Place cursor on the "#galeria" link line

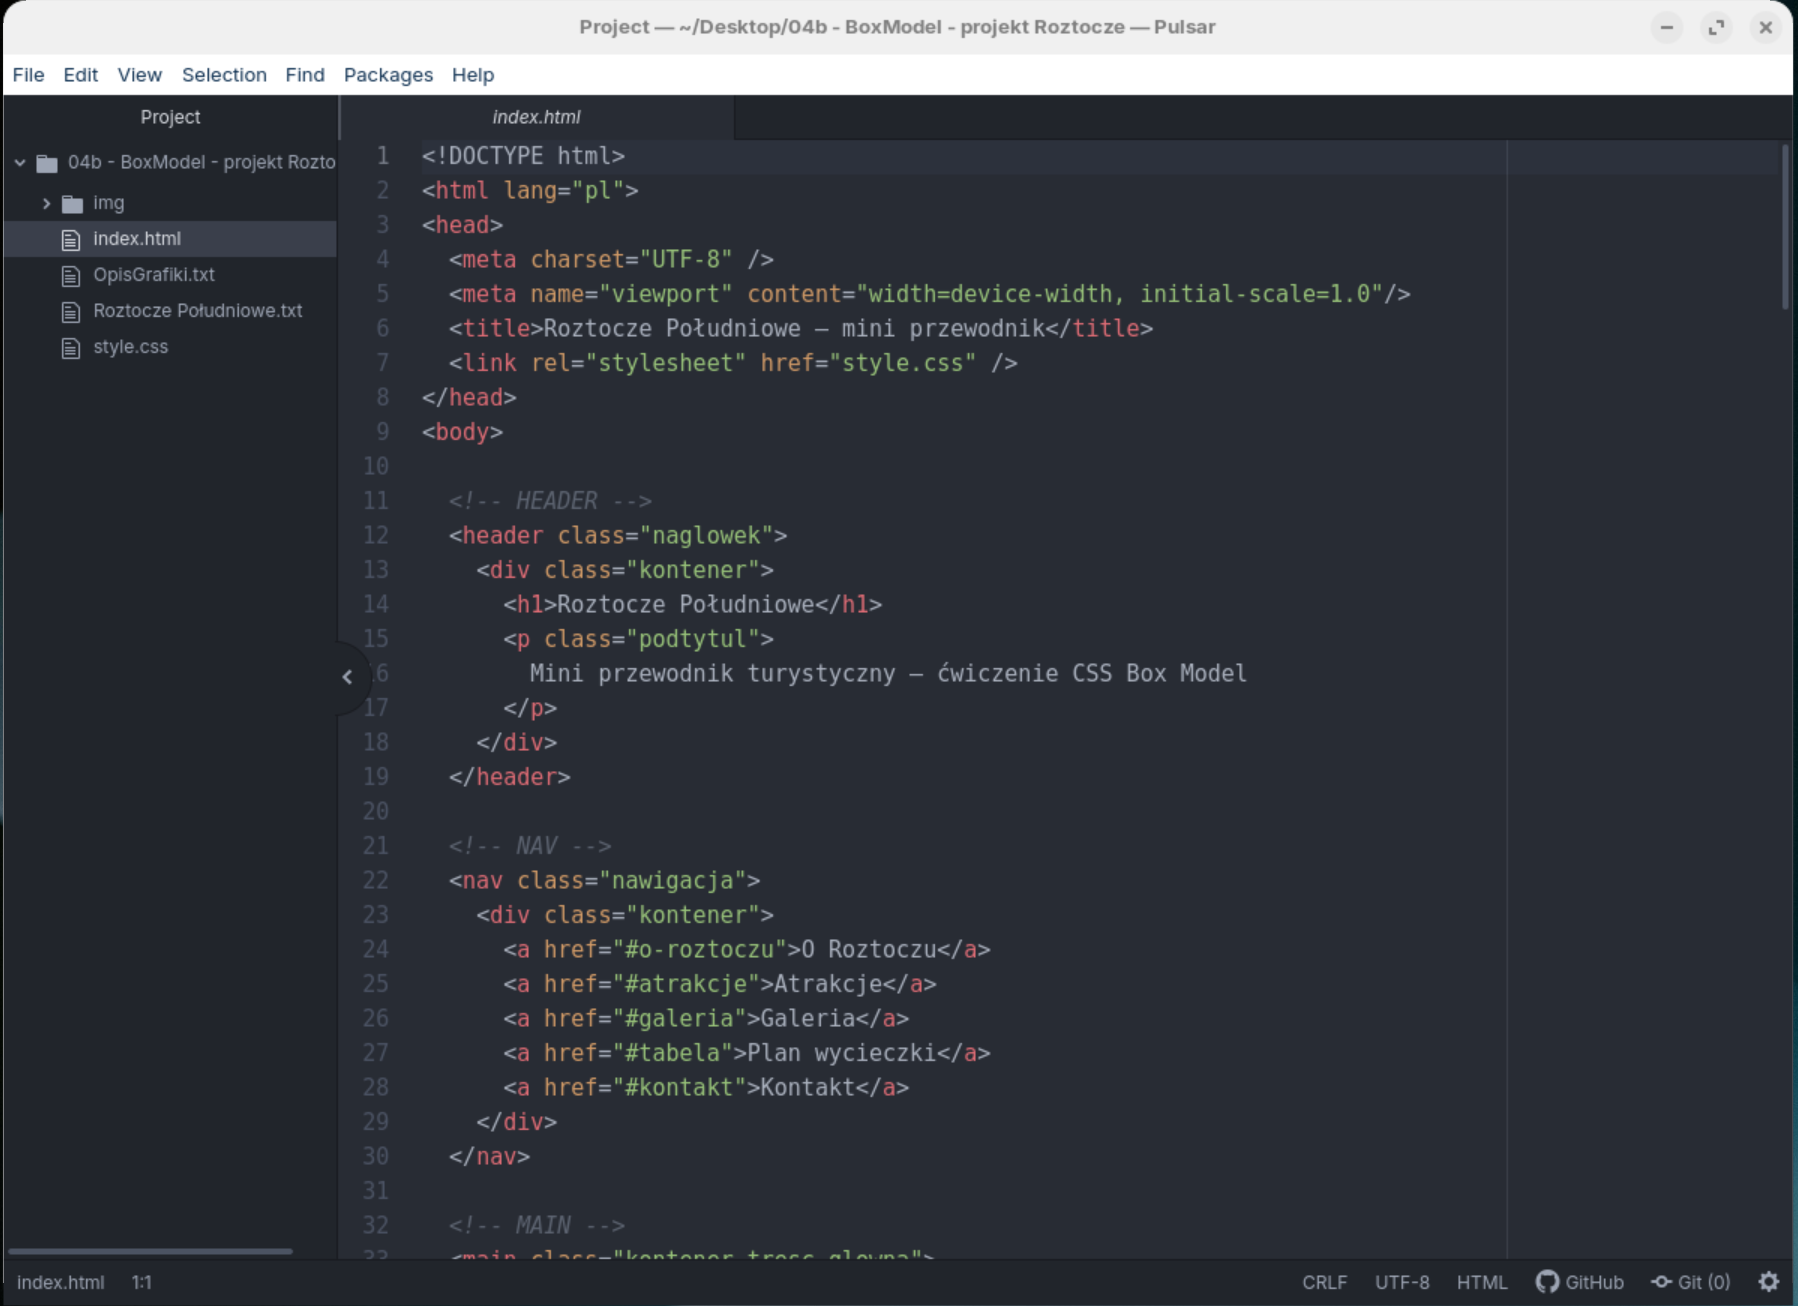pyautogui.click(x=706, y=1019)
